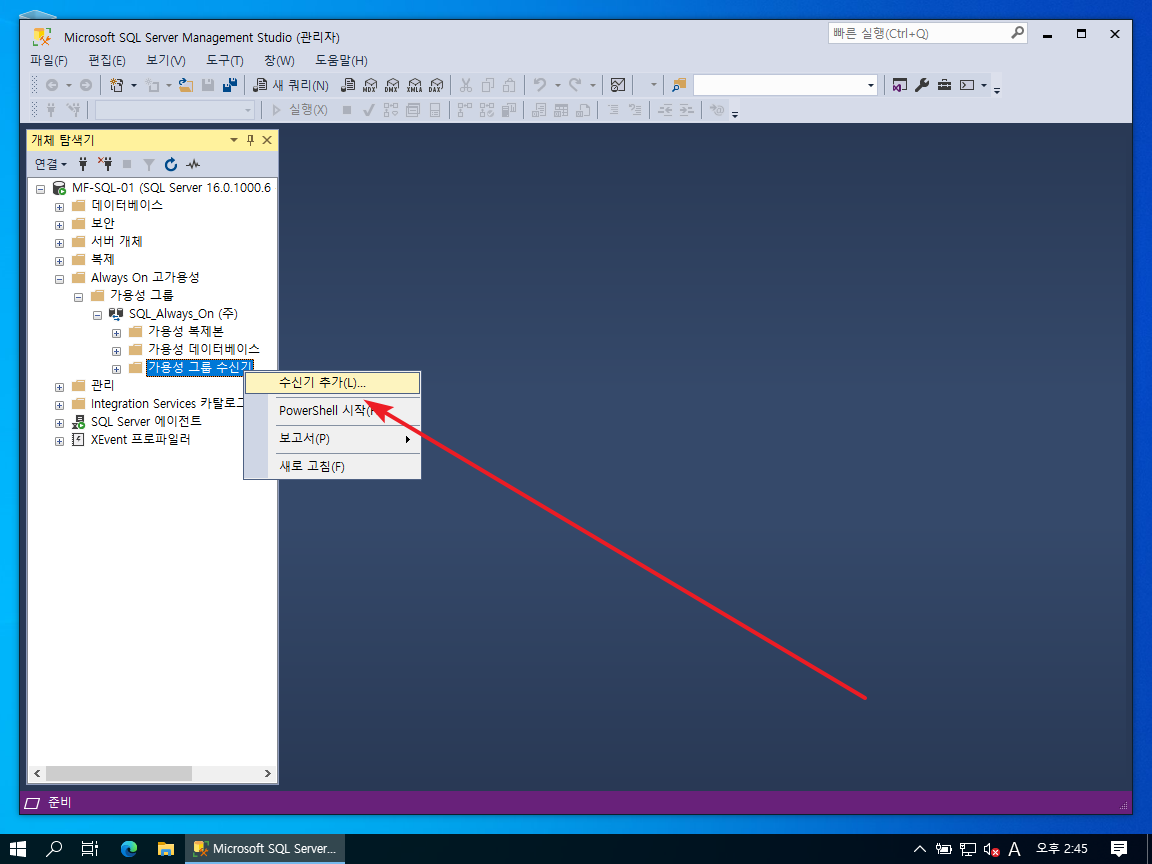Open the Windows Start menu
The width and height of the screenshot is (1152, 864).
[x=18, y=849]
